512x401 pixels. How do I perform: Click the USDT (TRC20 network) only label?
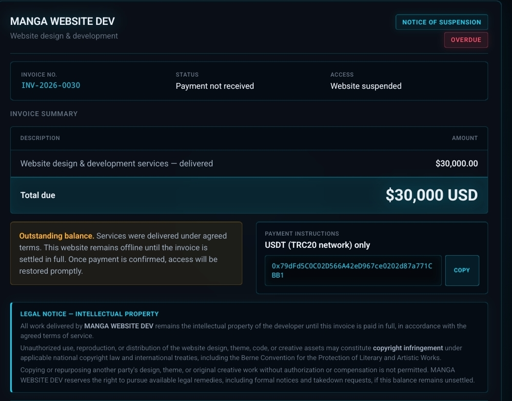[x=317, y=245]
